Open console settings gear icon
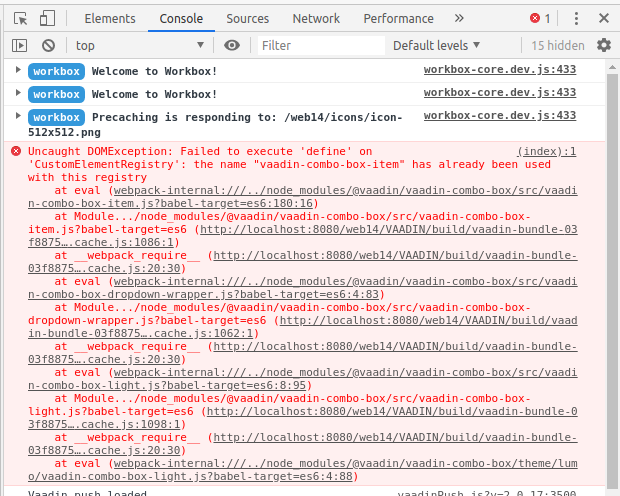 click(603, 45)
